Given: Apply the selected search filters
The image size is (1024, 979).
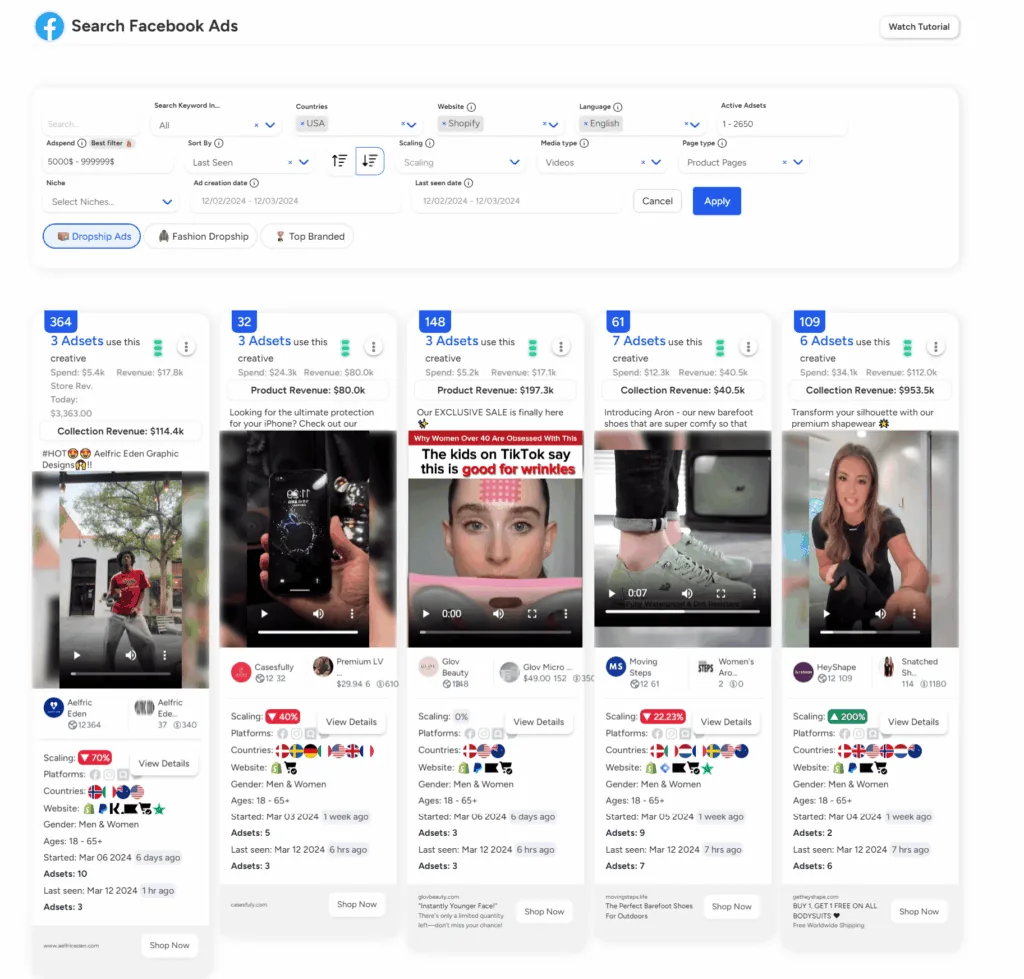Looking at the screenshot, I should [717, 201].
